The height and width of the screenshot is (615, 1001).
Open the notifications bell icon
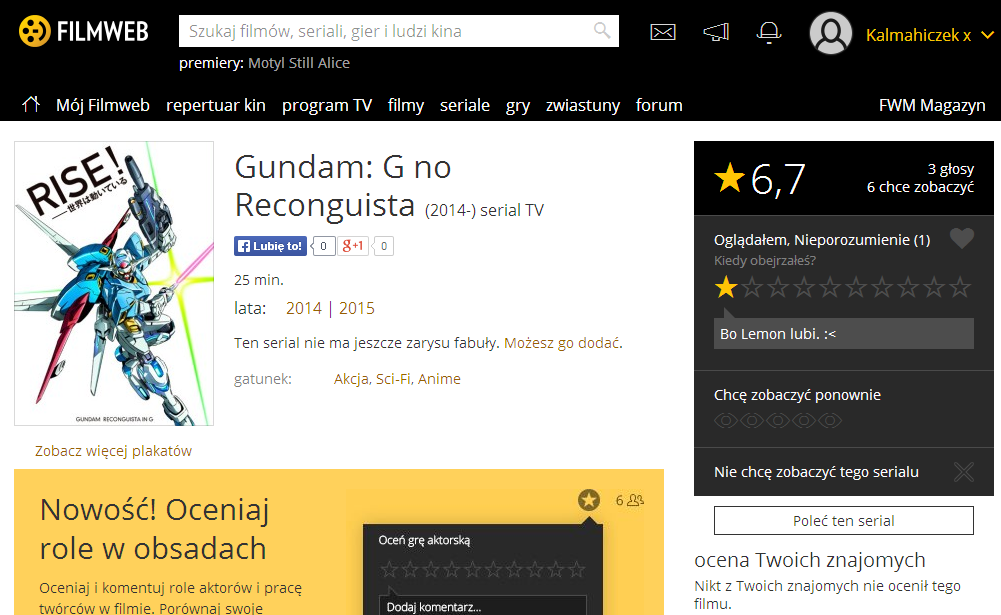point(769,32)
